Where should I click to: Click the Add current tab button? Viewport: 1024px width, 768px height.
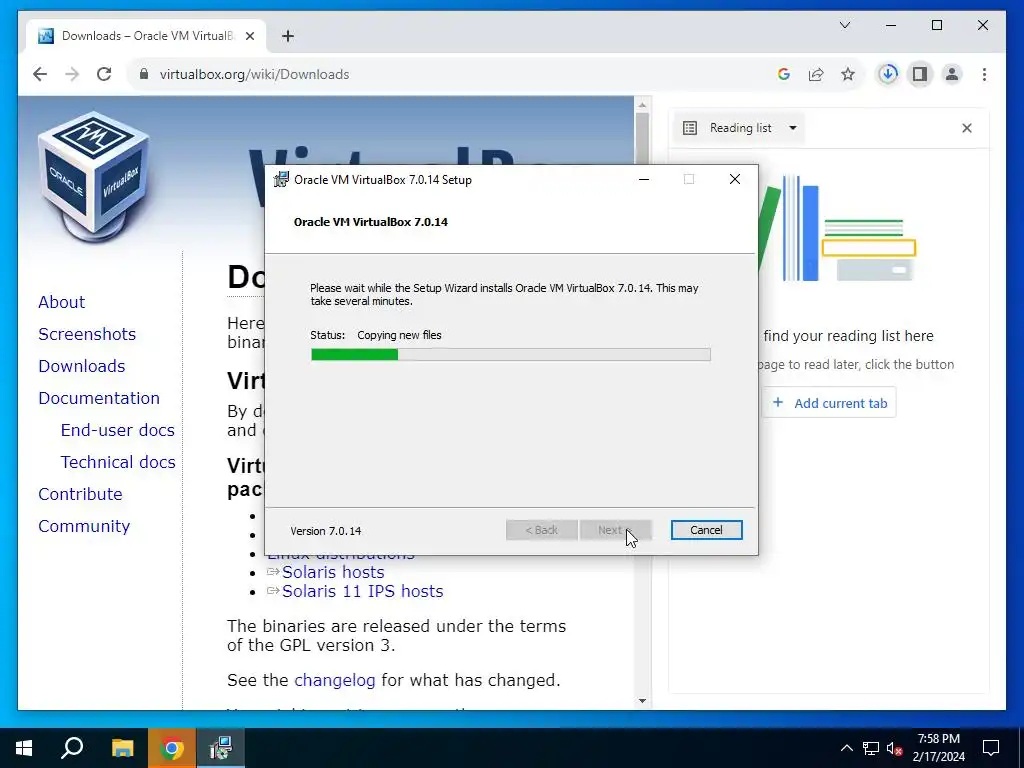[x=829, y=403]
